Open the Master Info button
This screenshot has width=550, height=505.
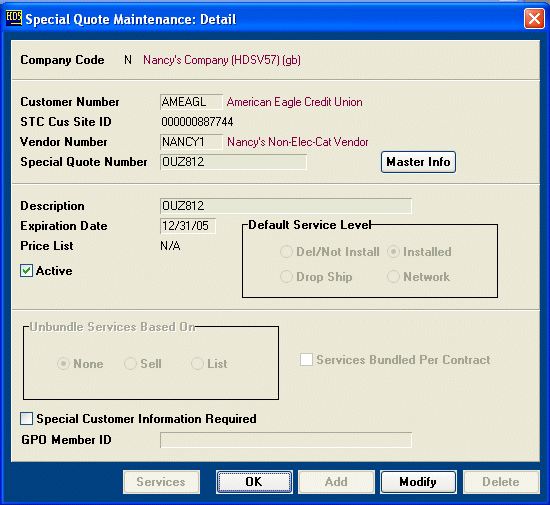(418, 162)
